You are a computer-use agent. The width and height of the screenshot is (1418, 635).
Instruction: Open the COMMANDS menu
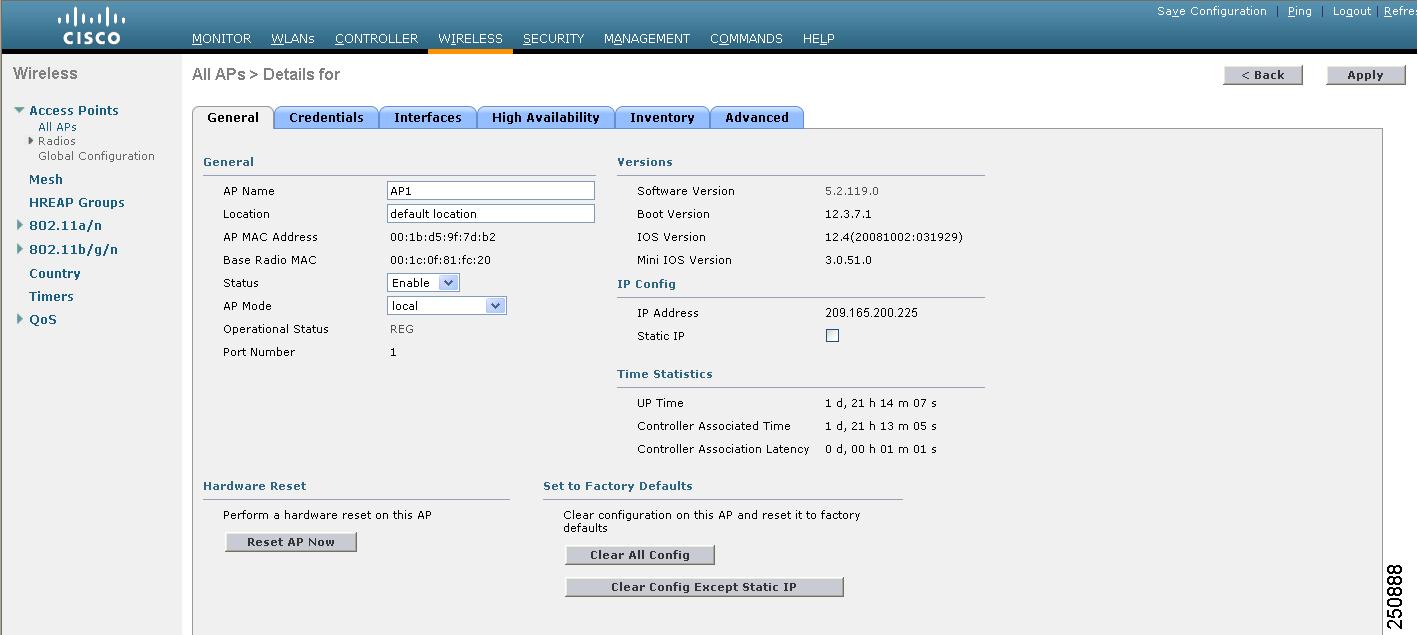pyautogui.click(x=746, y=39)
